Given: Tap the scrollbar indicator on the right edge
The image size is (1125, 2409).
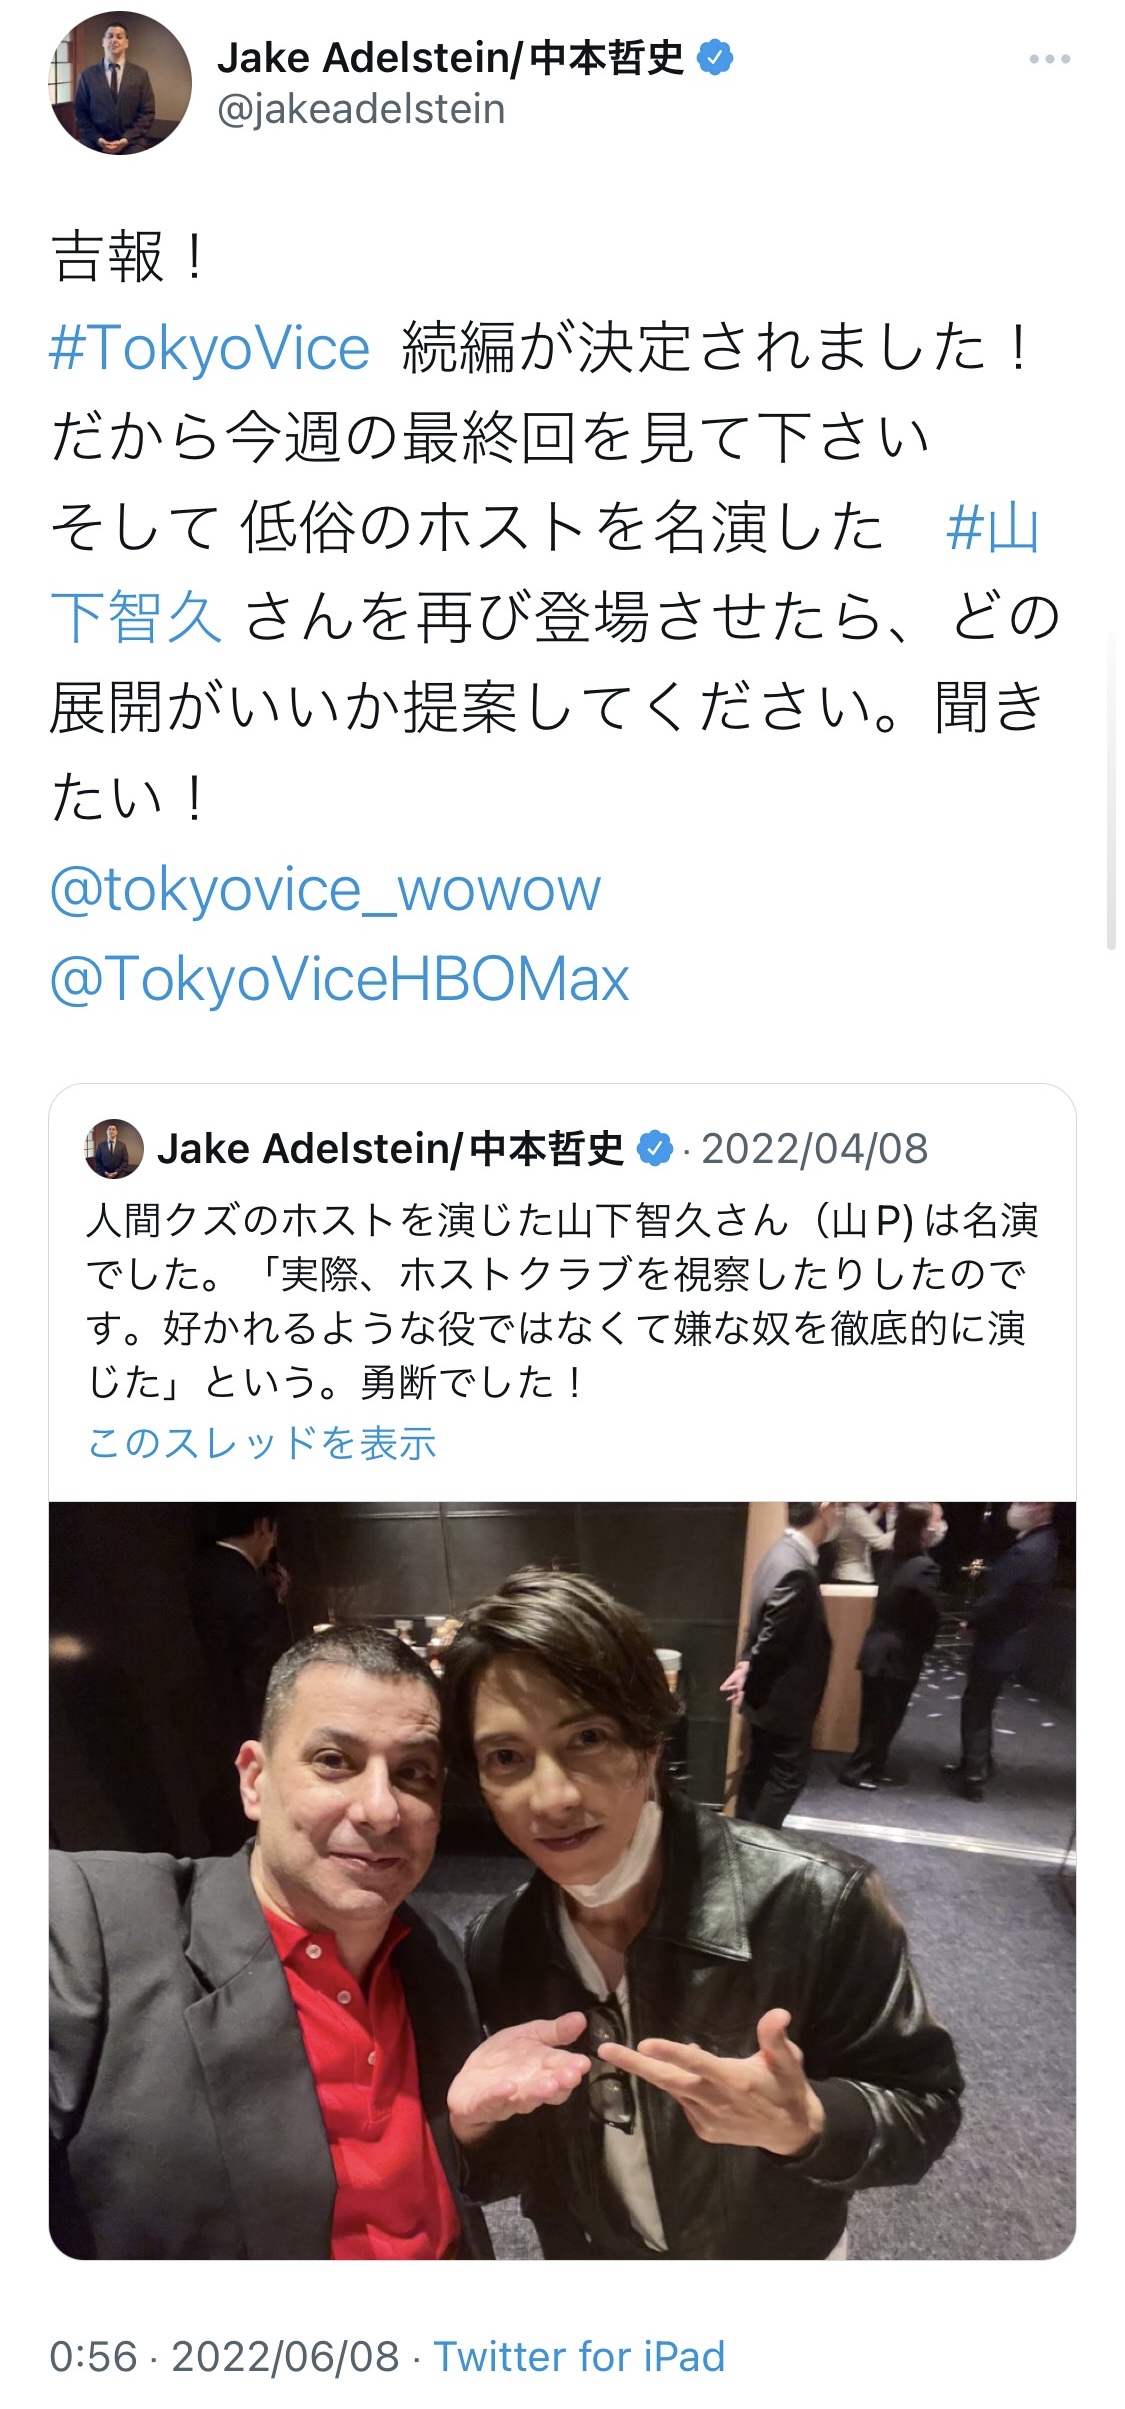Looking at the screenshot, I should click(1111, 789).
